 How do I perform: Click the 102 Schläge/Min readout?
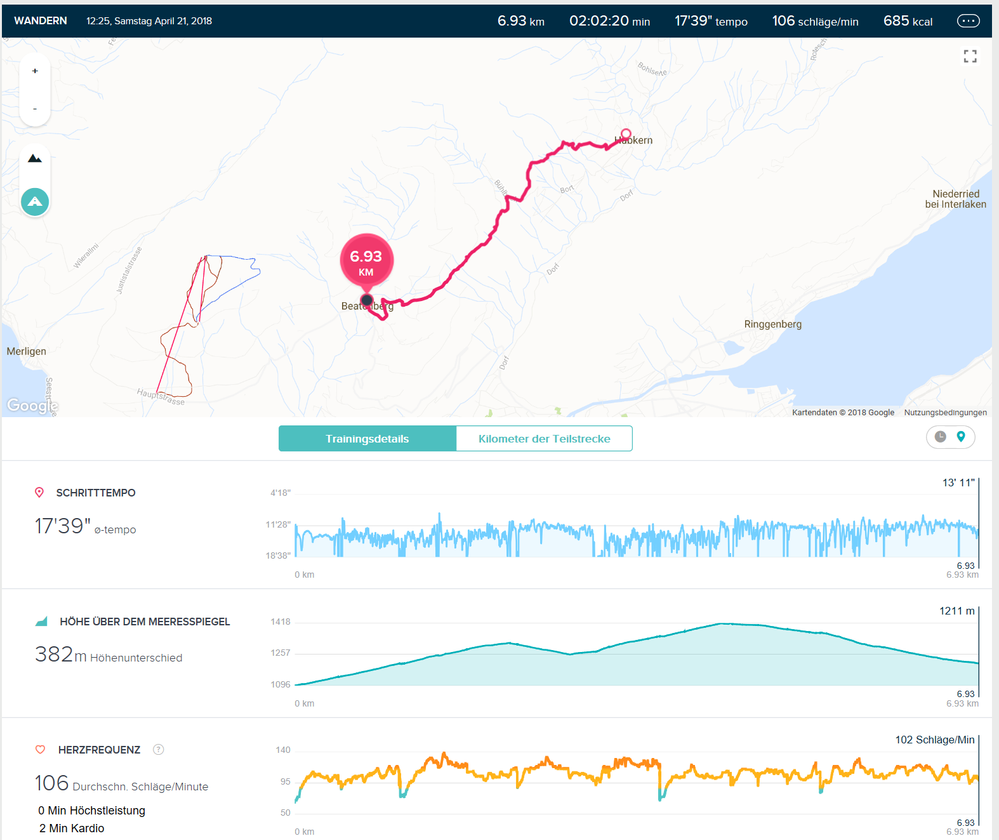[x=935, y=740]
